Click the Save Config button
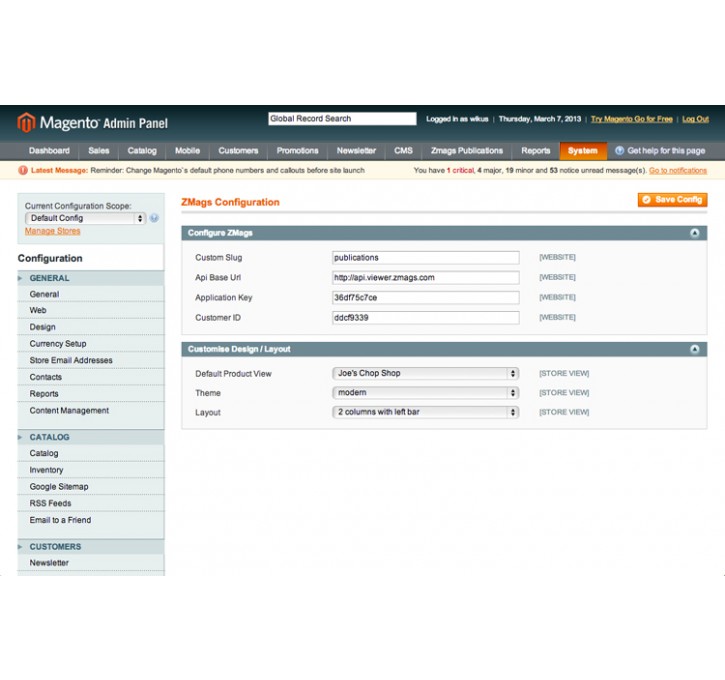The height and width of the screenshot is (680, 725). (672, 200)
